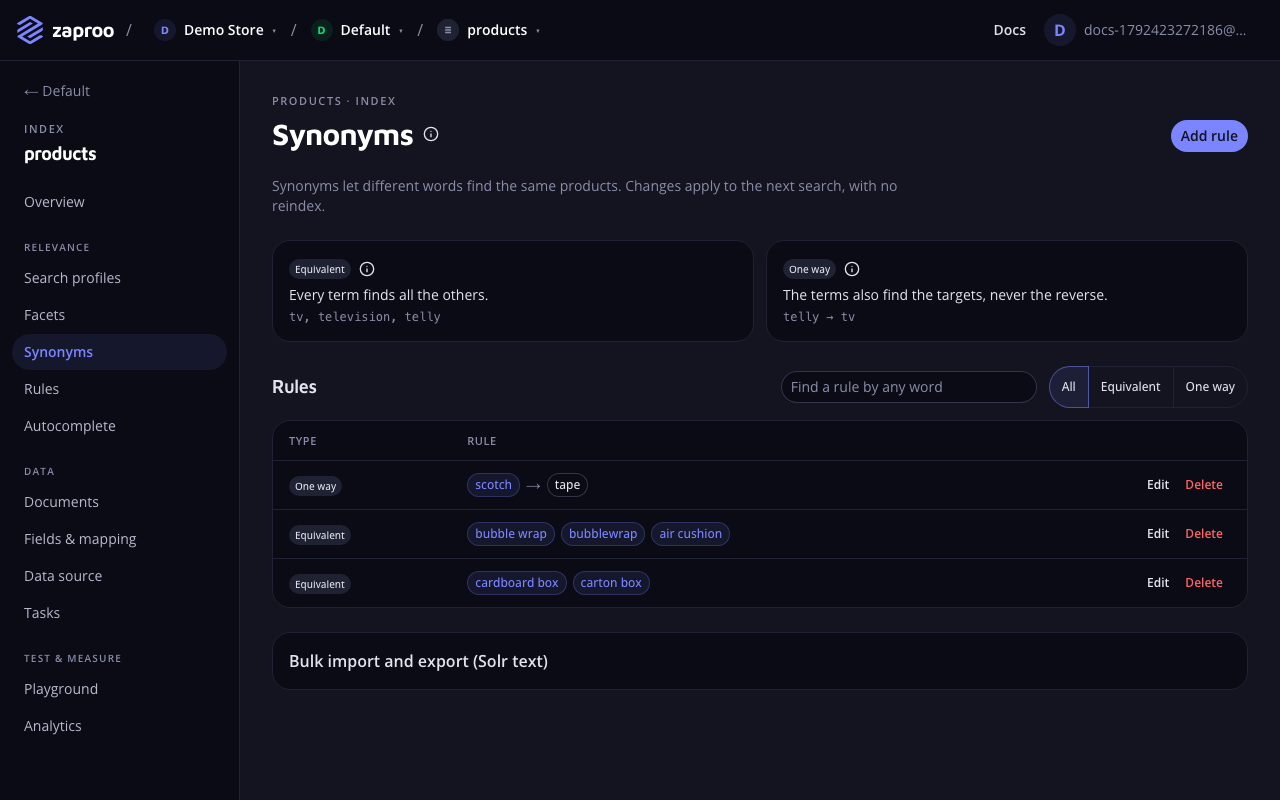The image size is (1280, 800).
Task: Go to Fields & mapping
Action: click(x=119, y=539)
